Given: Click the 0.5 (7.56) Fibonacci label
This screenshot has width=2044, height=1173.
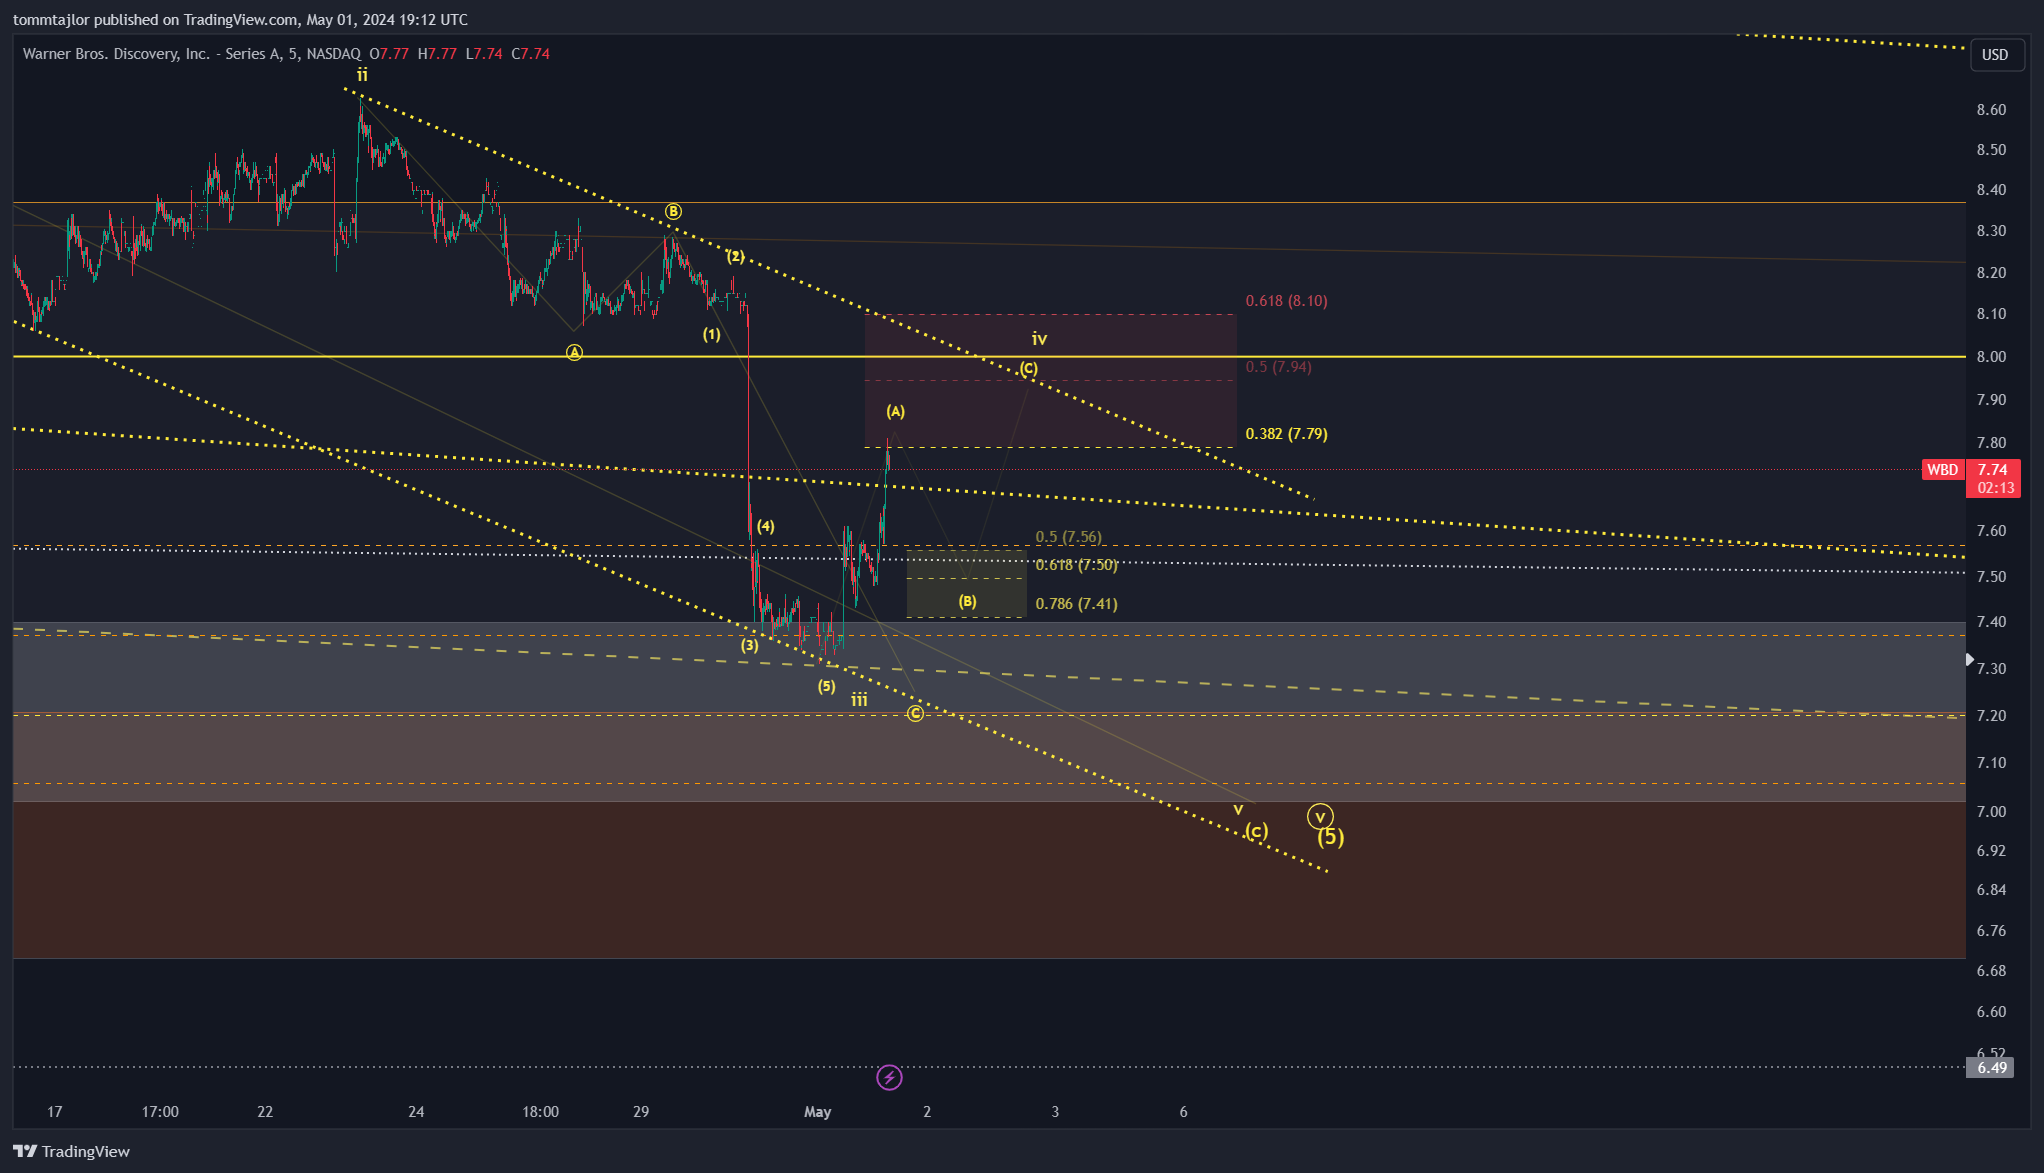Looking at the screenshot, I should 1068,537.
